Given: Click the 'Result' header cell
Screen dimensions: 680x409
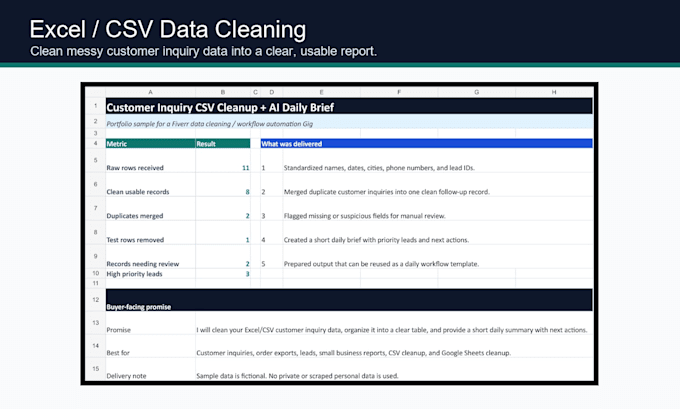Looking at the screenshot, I should pyautogui.click(x=223, y=144).
